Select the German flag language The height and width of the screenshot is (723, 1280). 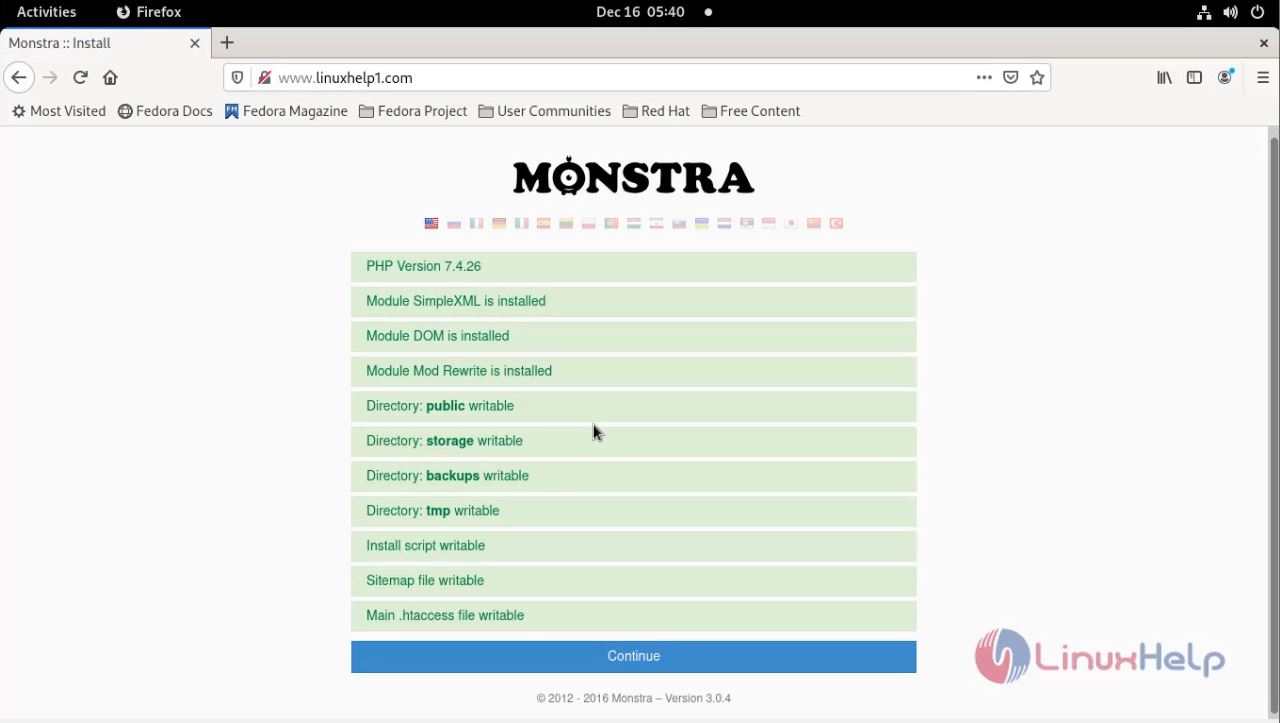(499, 223)
